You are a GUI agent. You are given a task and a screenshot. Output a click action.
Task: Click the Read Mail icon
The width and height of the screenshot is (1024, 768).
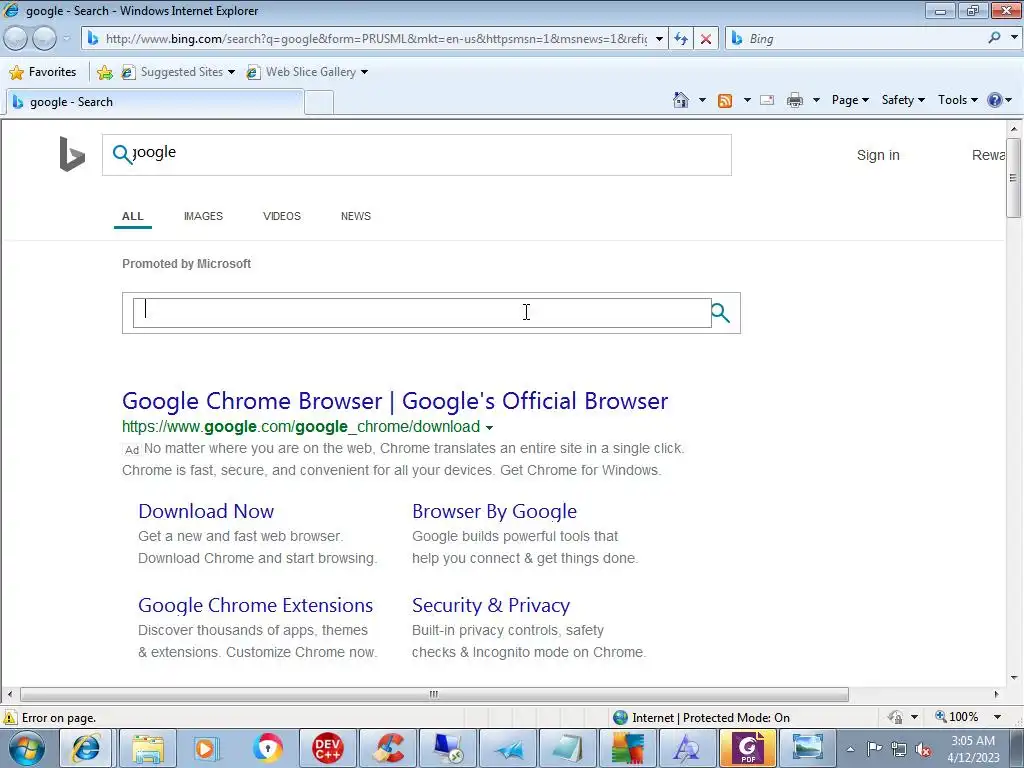click(767, 100)
